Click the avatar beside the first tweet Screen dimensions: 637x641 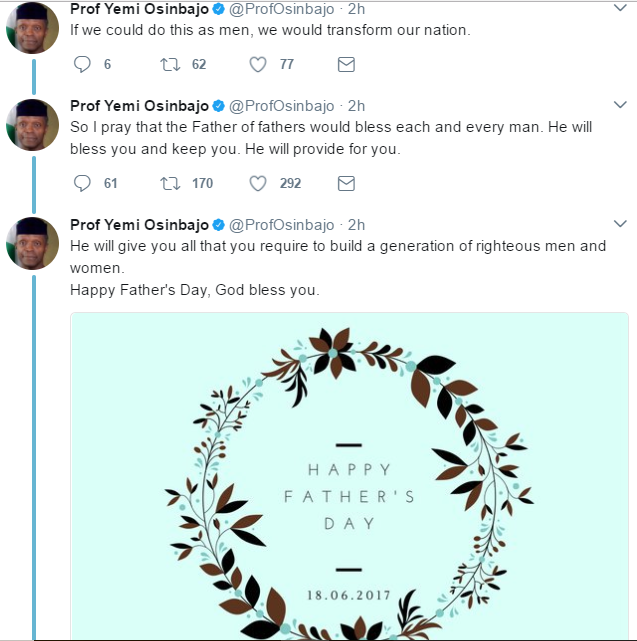pos(33,22)
